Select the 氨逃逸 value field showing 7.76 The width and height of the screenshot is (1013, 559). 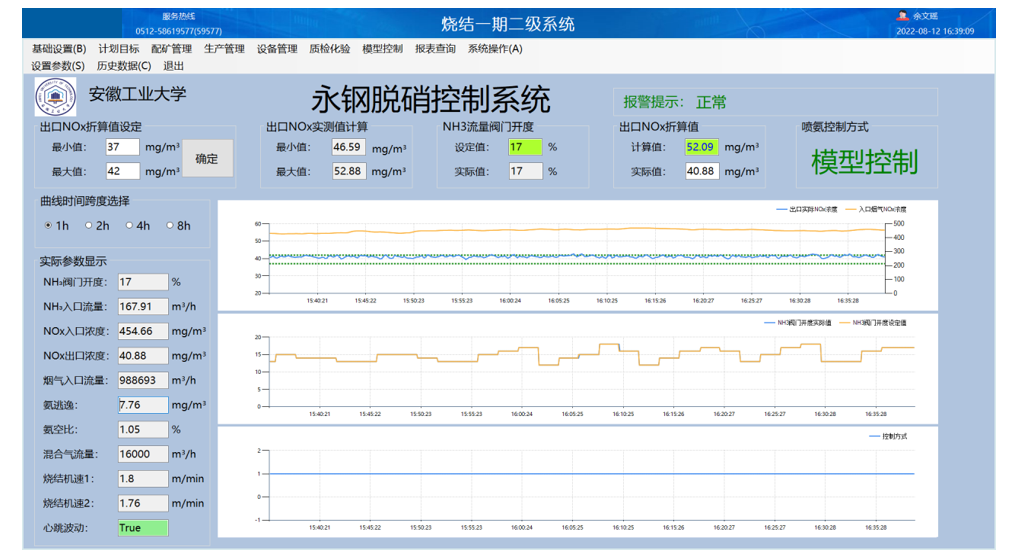point(143,405)
